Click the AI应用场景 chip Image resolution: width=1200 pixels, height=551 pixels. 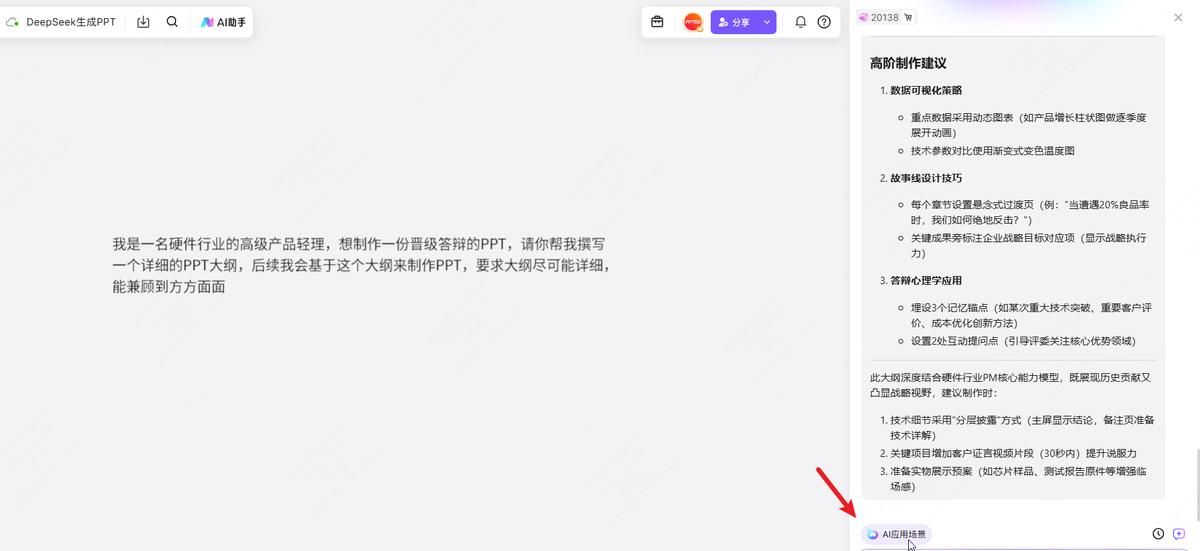897,534
